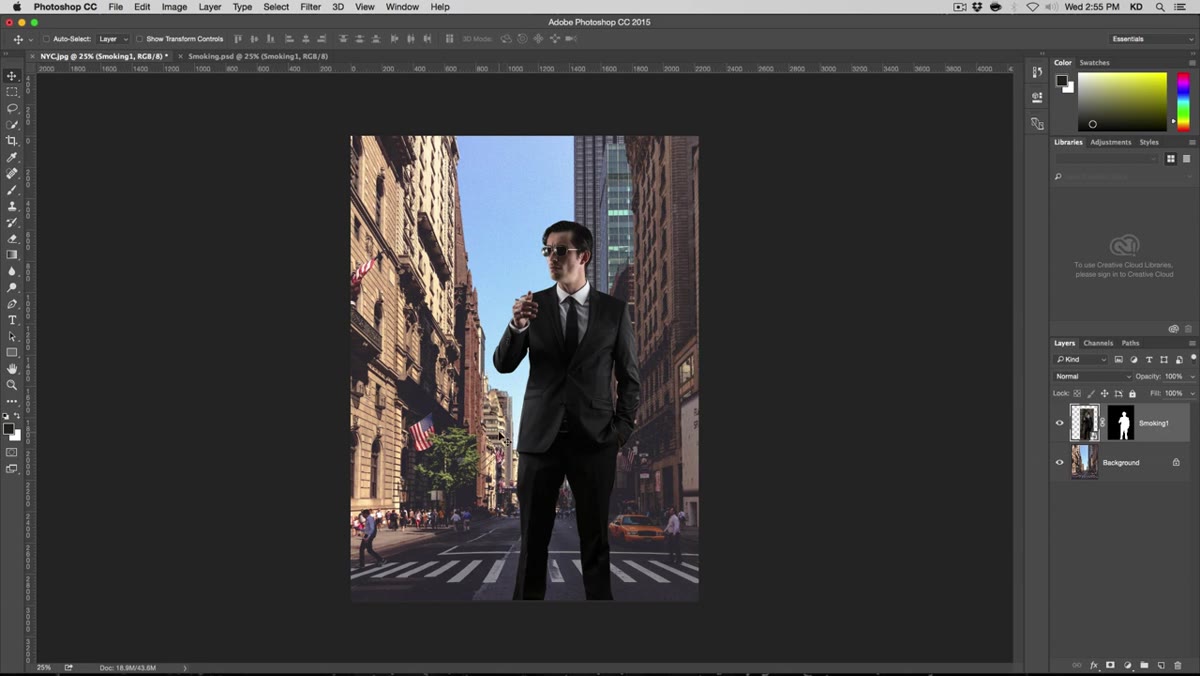
Task: Create a new group folder icon
Action: (x=1144, y=665)
